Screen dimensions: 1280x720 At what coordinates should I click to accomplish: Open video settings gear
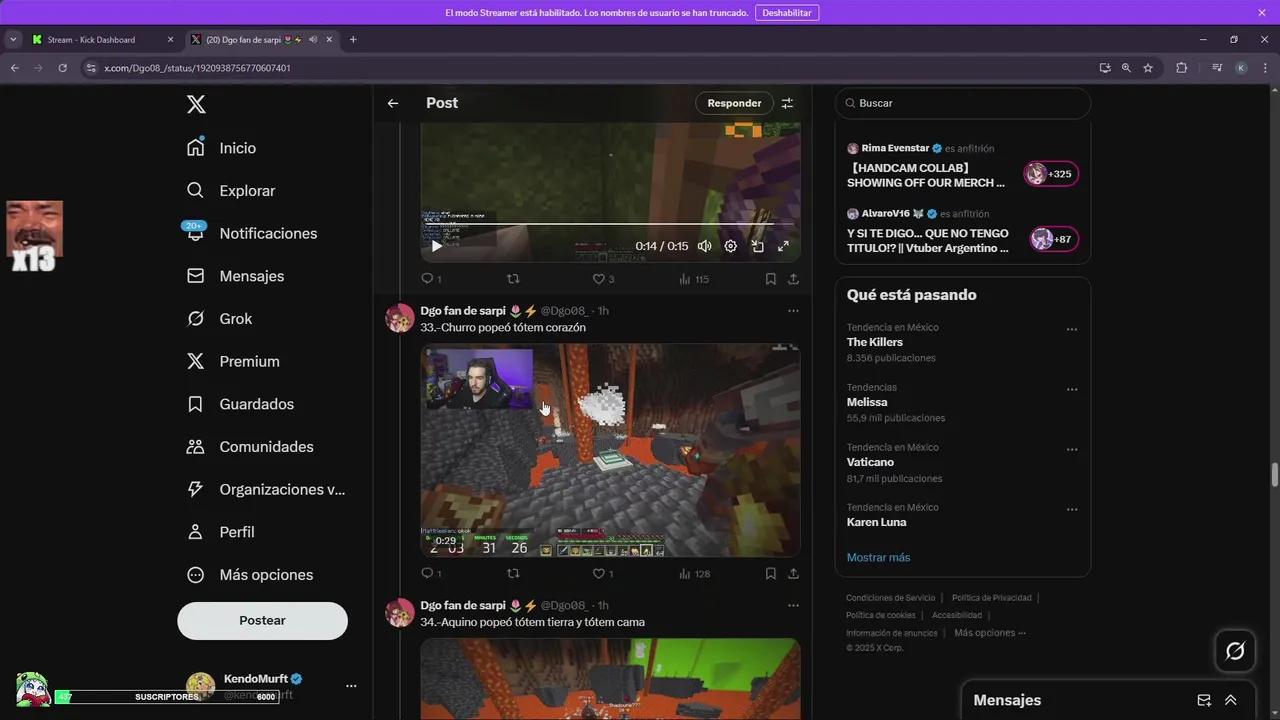pyautogui.click(x=731, y=246)
